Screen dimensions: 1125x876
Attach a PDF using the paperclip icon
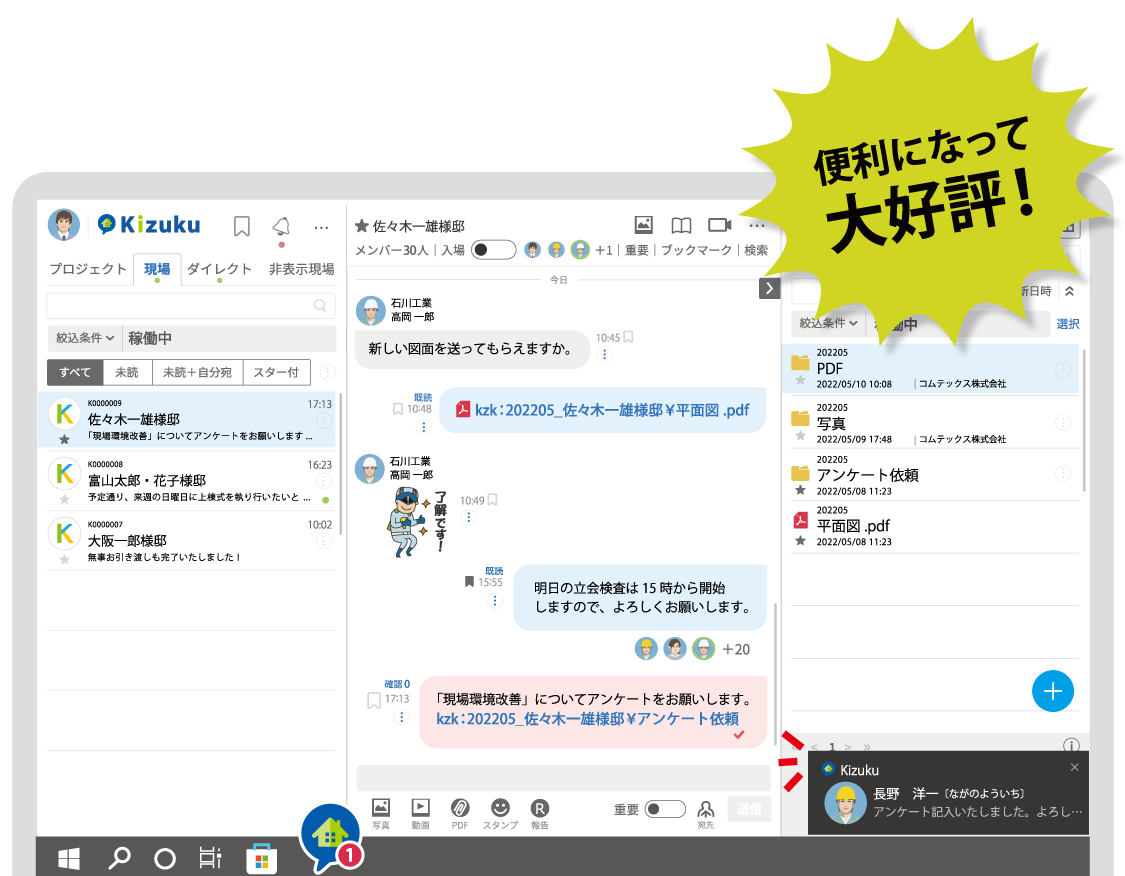[460, 810]
